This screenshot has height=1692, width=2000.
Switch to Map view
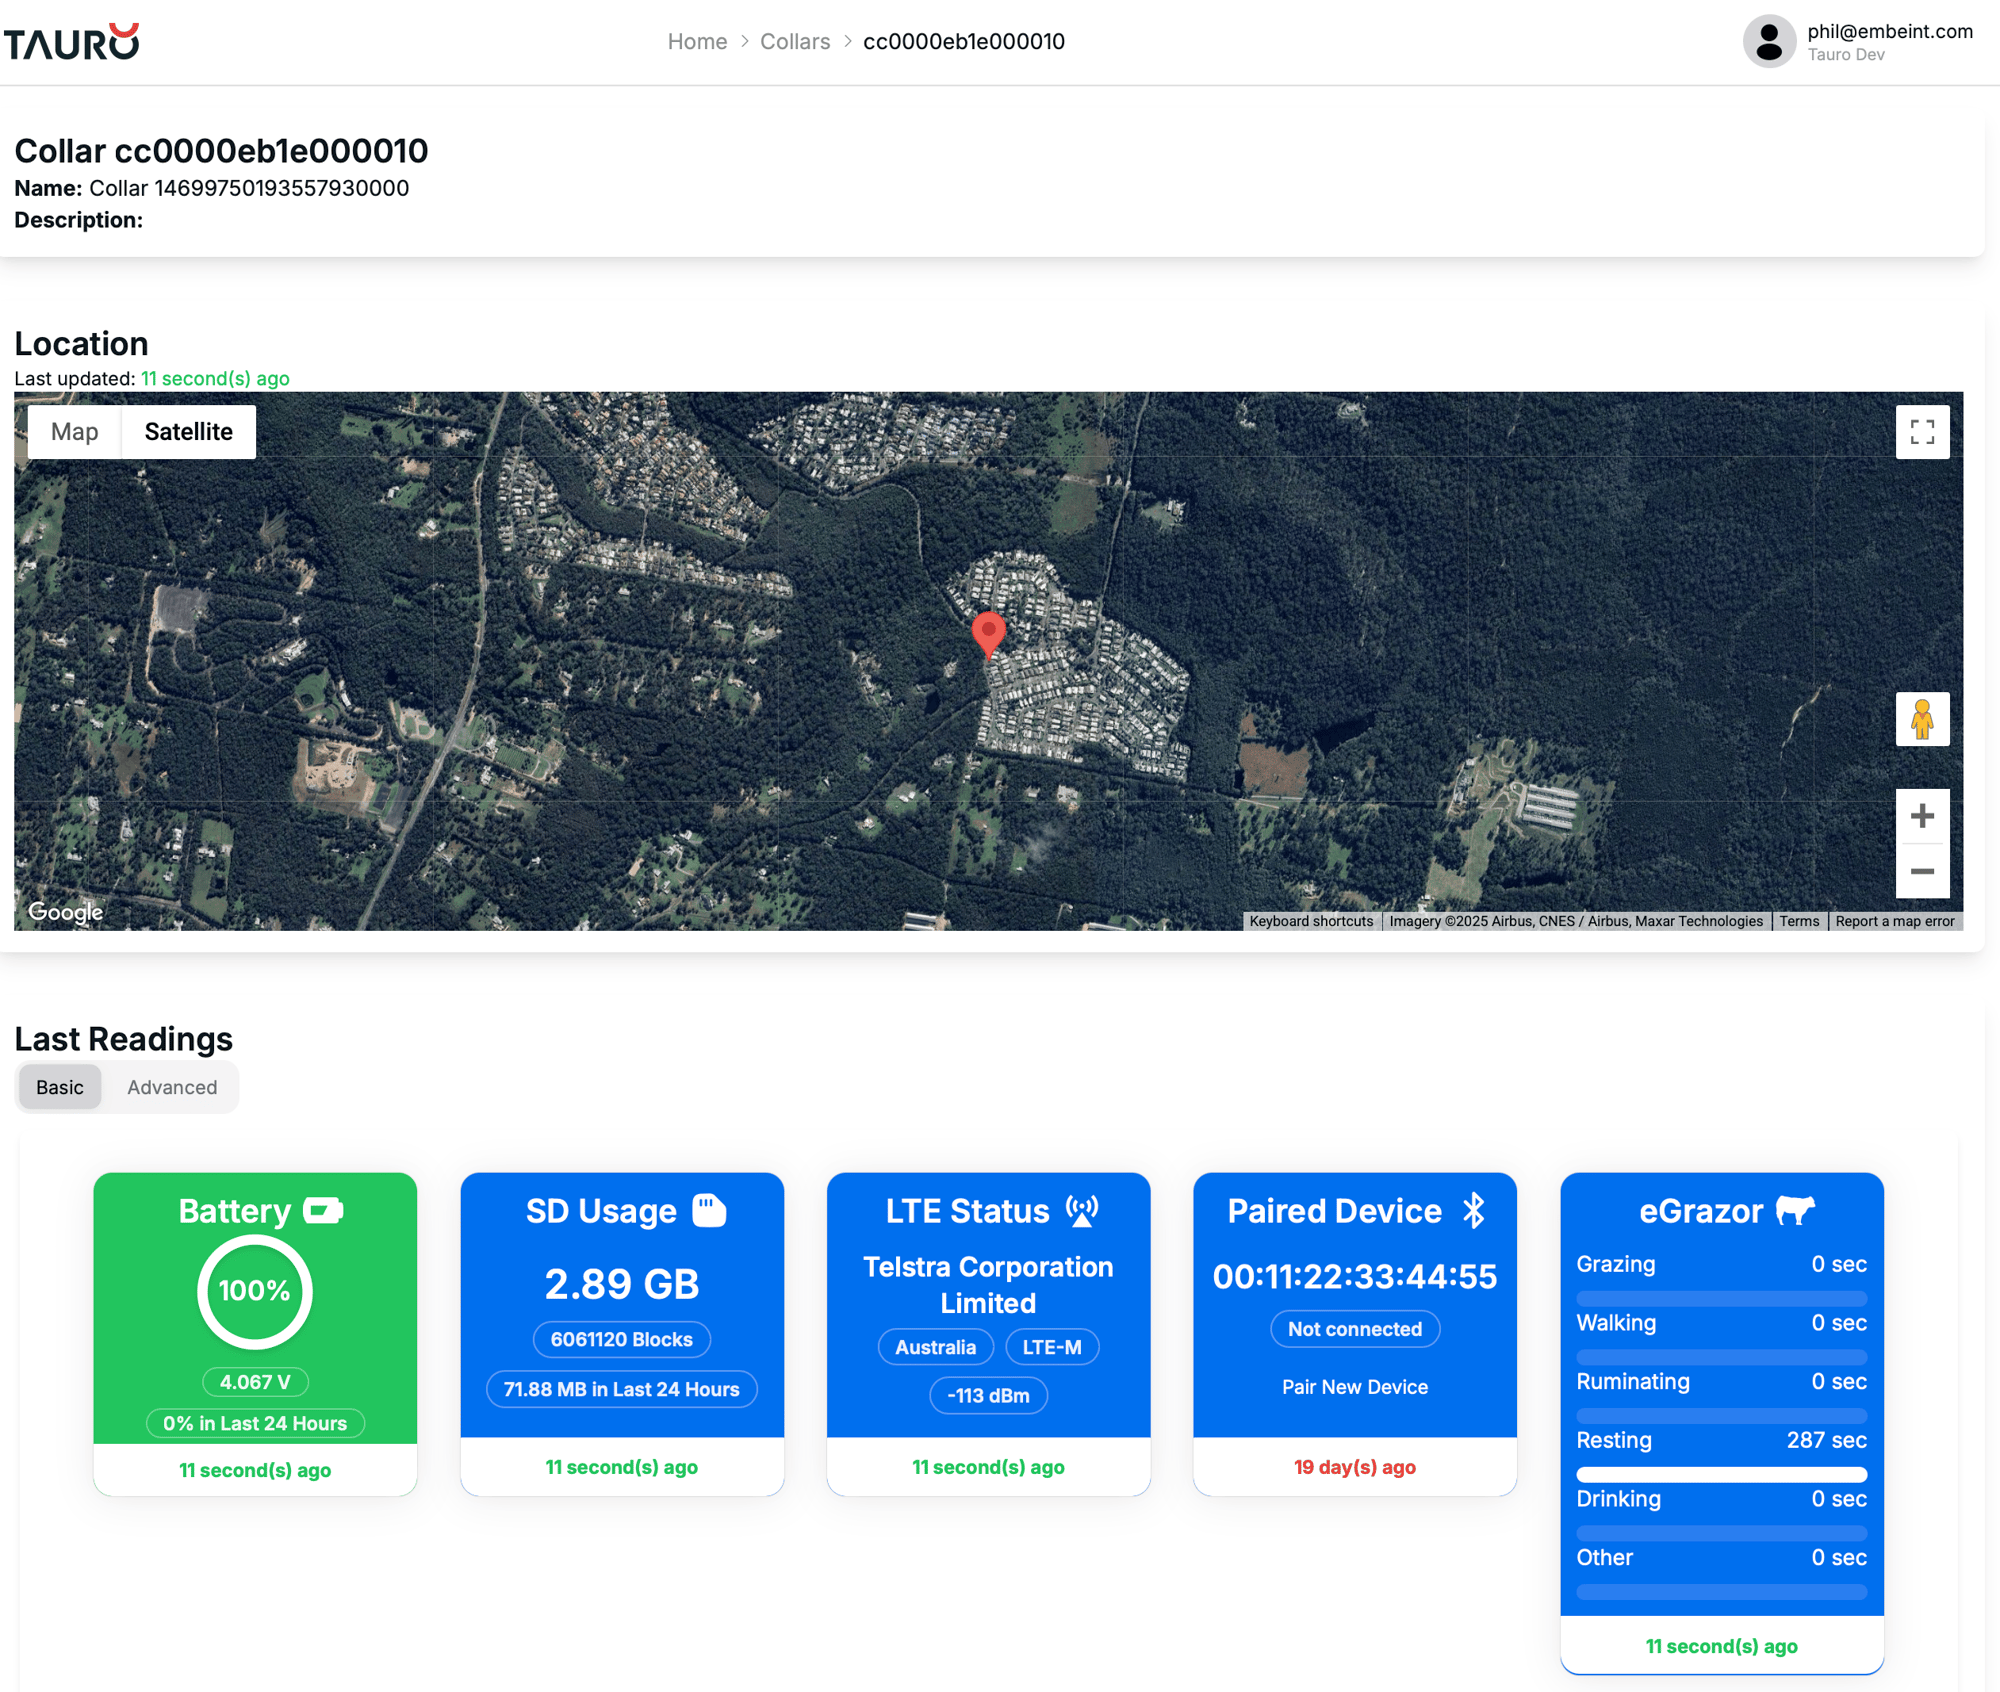[72, 431]
